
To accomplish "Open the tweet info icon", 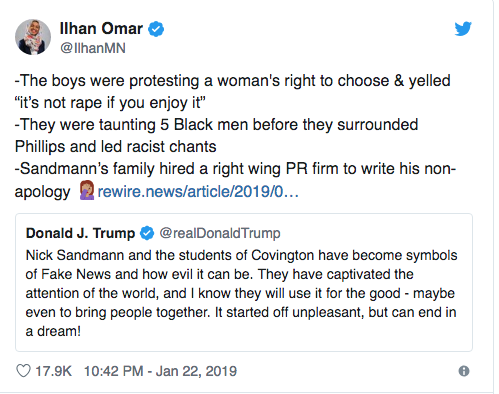I will (464, 371).
